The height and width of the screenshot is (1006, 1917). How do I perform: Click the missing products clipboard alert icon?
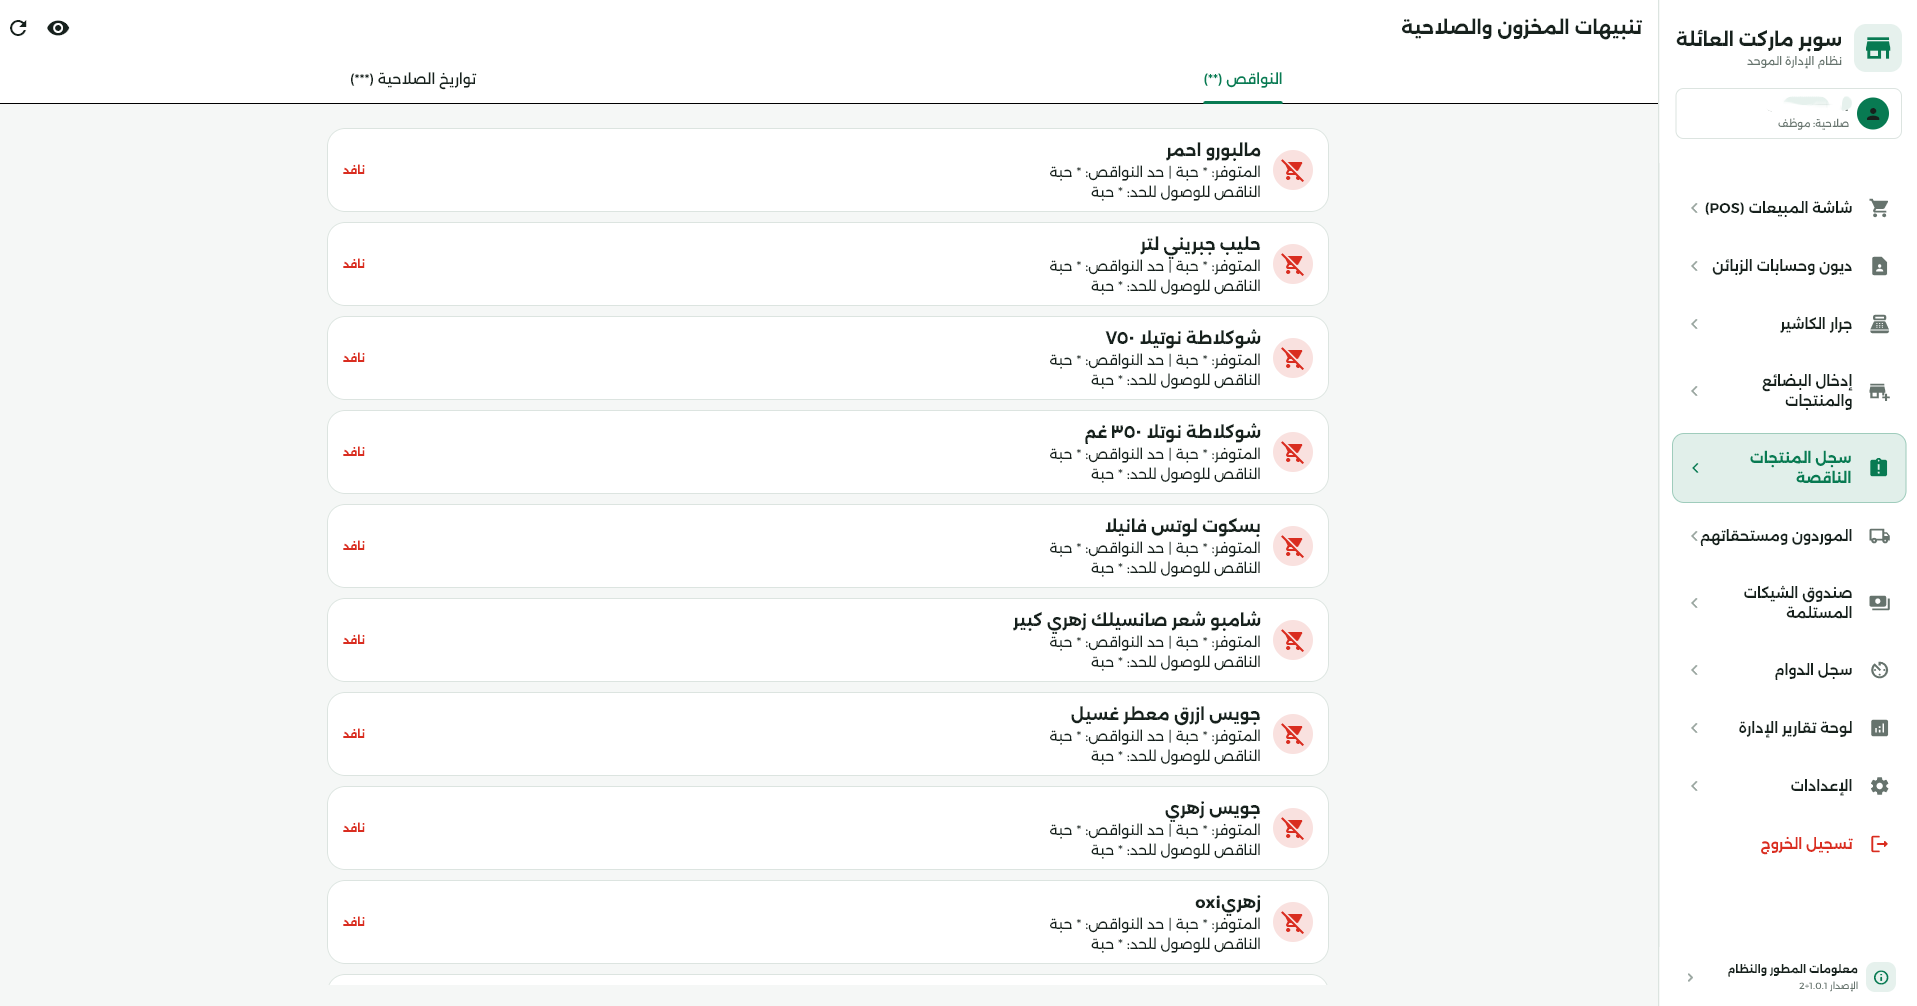click(x=1879, y=468)
